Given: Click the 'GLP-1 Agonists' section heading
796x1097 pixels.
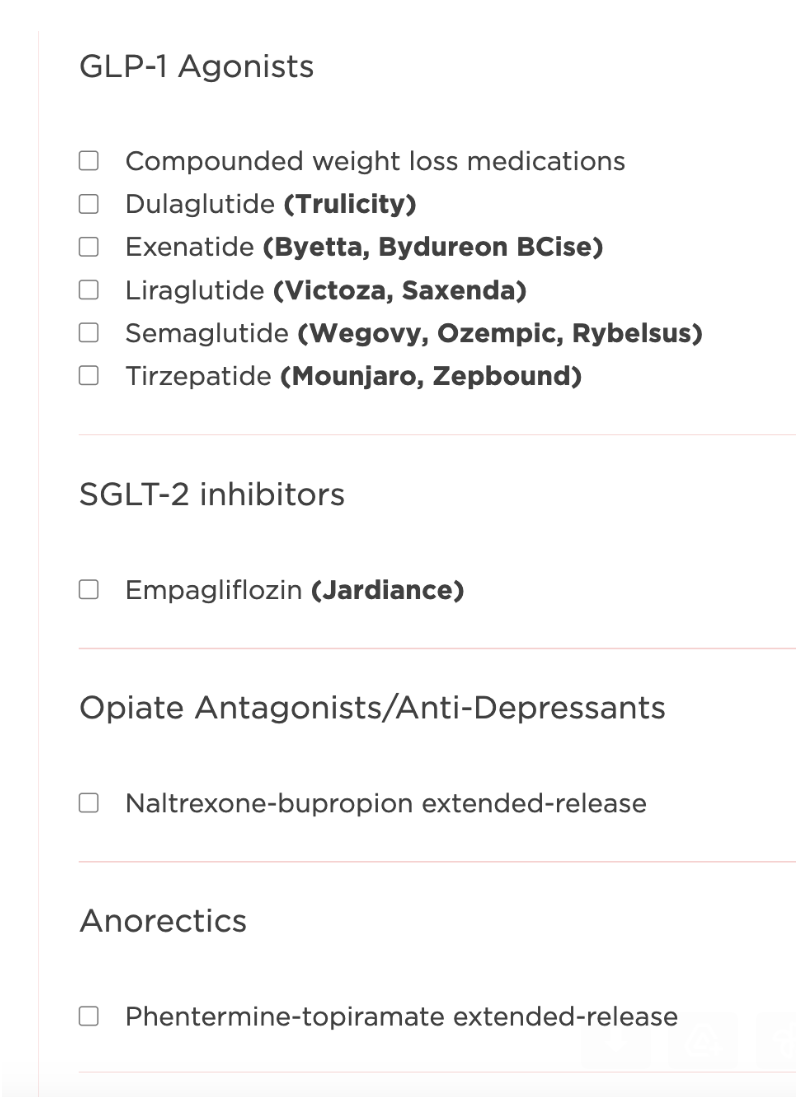Looking at the screenshot, I should pos(196,67).
